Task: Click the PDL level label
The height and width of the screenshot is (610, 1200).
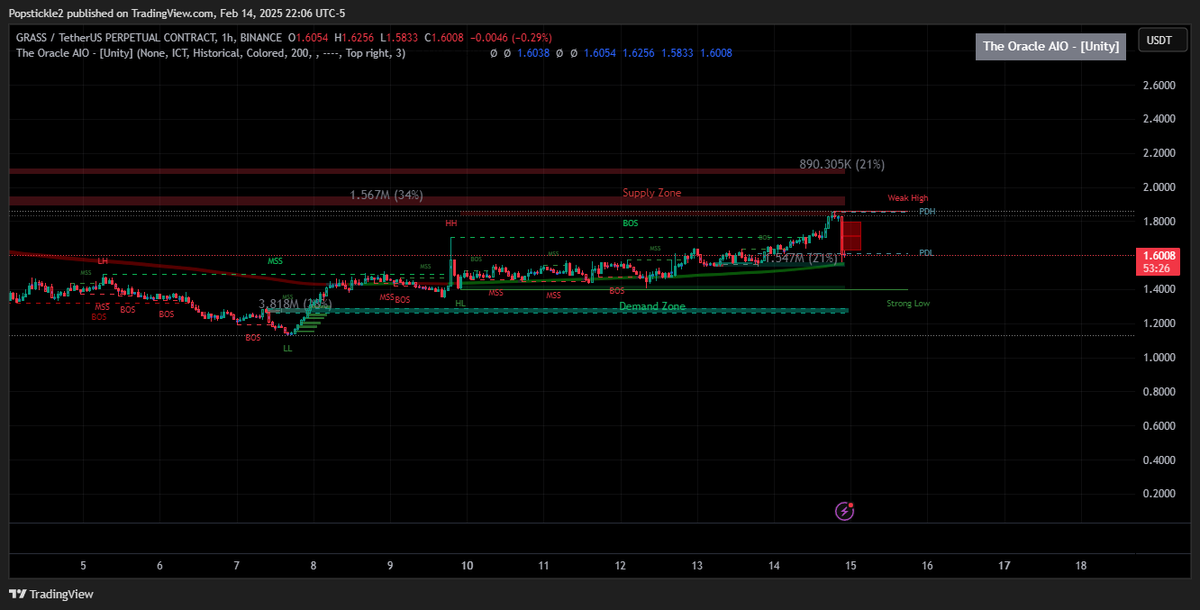Action: [x=927, y=253]
